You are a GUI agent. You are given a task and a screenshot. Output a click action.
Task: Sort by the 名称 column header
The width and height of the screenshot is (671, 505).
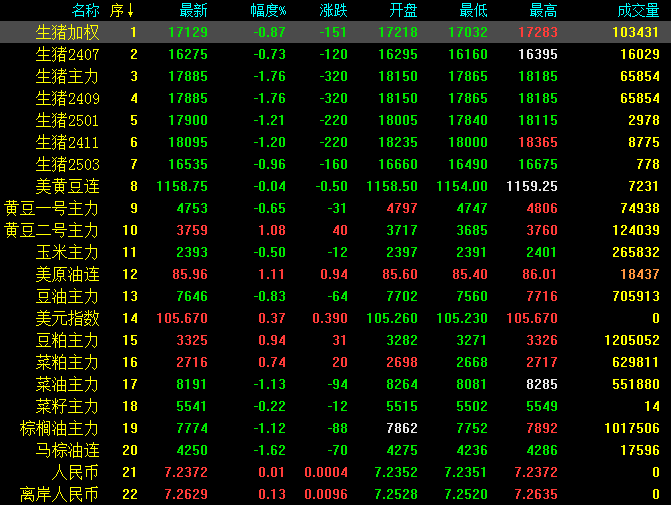click(86, 10)
